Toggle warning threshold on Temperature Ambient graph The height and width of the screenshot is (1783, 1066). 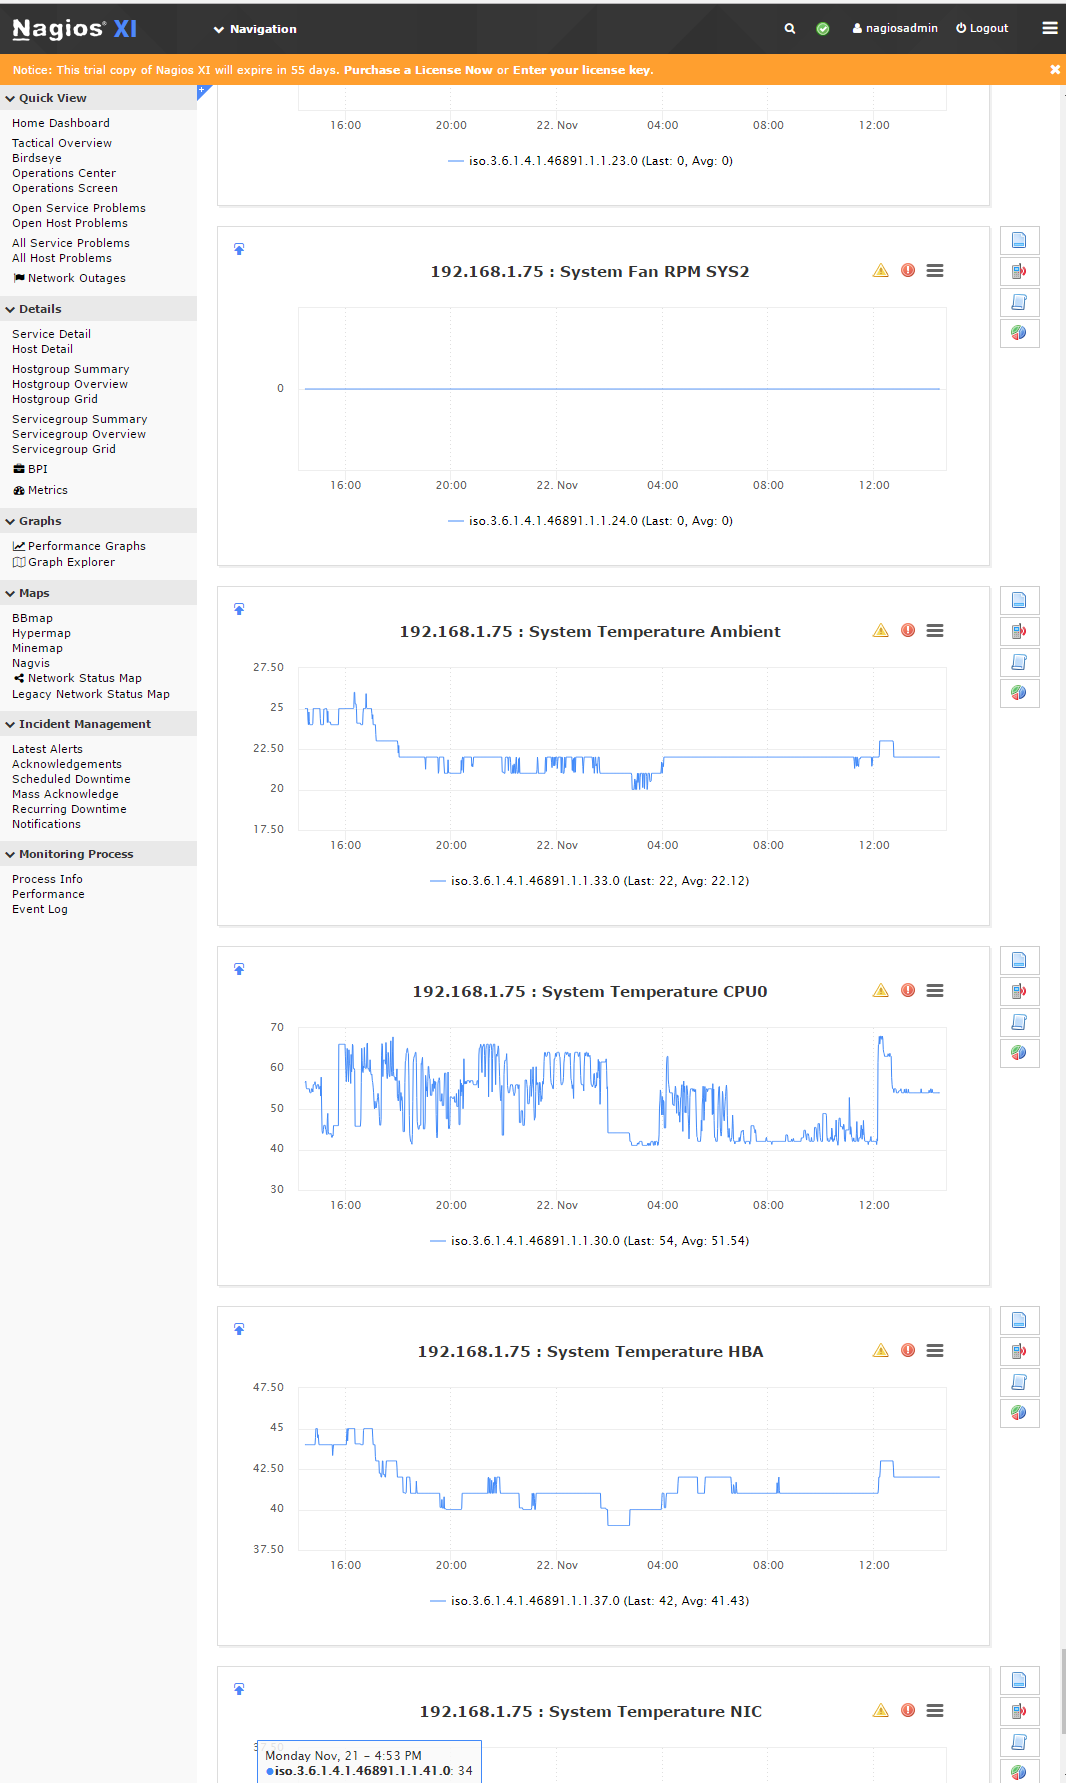point(881,631)
